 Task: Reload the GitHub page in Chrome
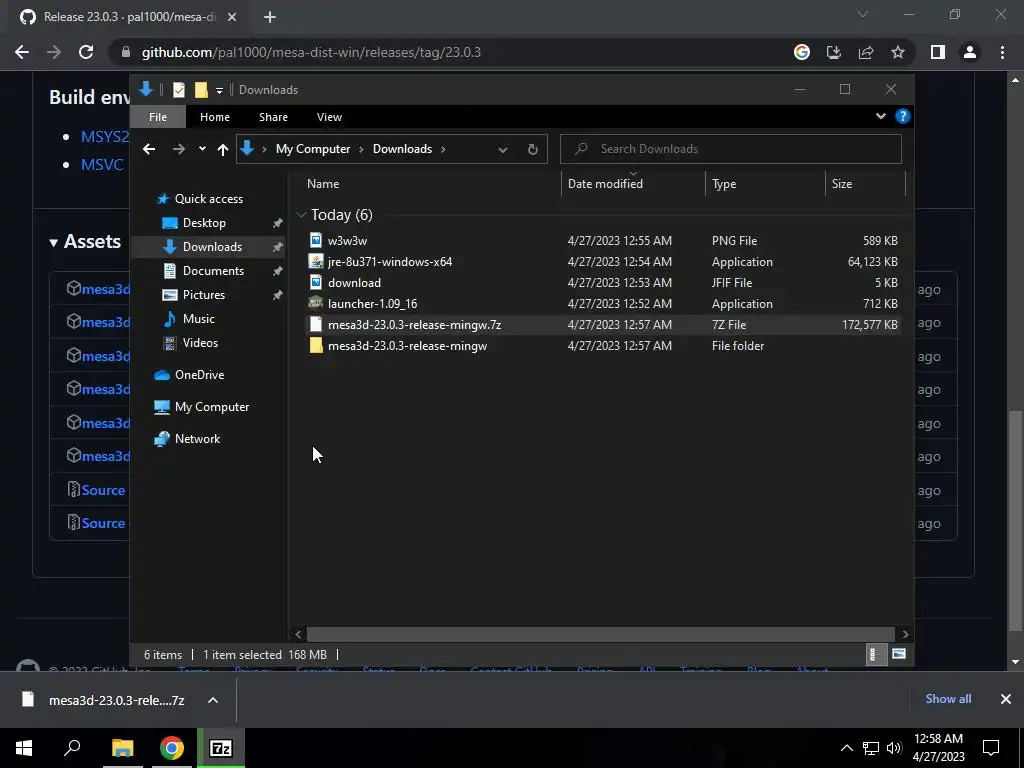tap(86, 52)
